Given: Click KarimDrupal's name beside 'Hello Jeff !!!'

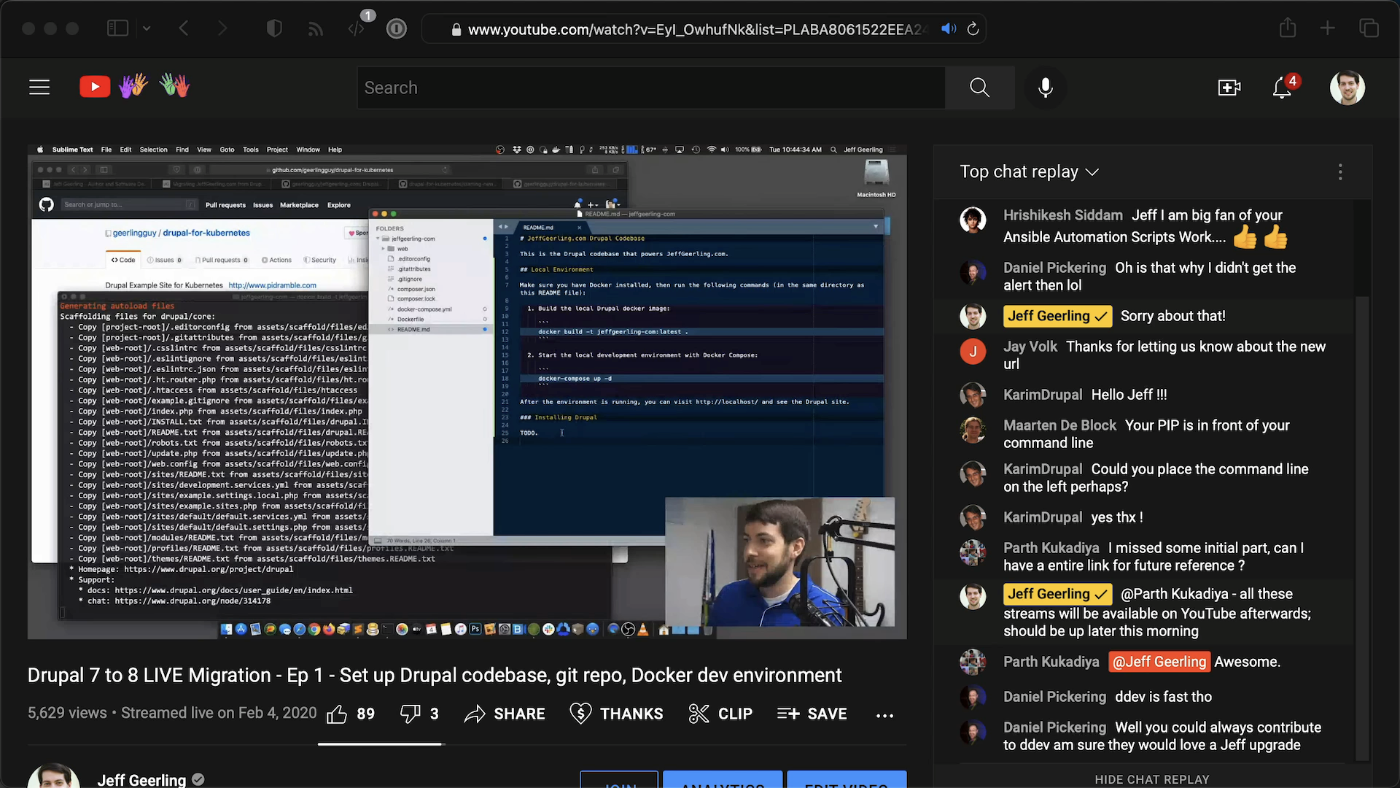Looking at the screenshot, I should click(1043, 395).
